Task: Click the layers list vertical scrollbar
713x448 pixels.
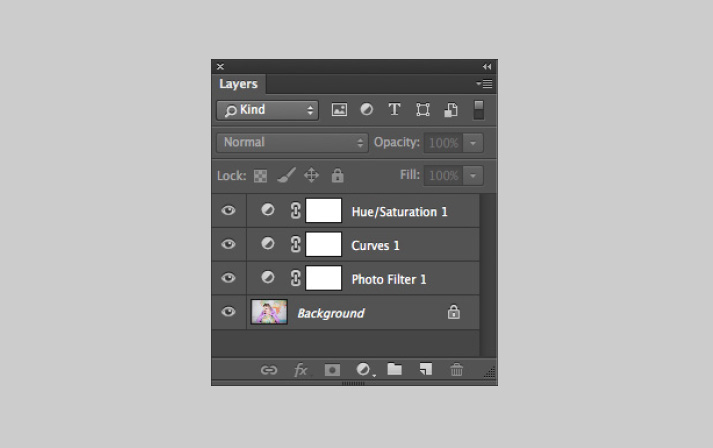Action: coord(488,275)
